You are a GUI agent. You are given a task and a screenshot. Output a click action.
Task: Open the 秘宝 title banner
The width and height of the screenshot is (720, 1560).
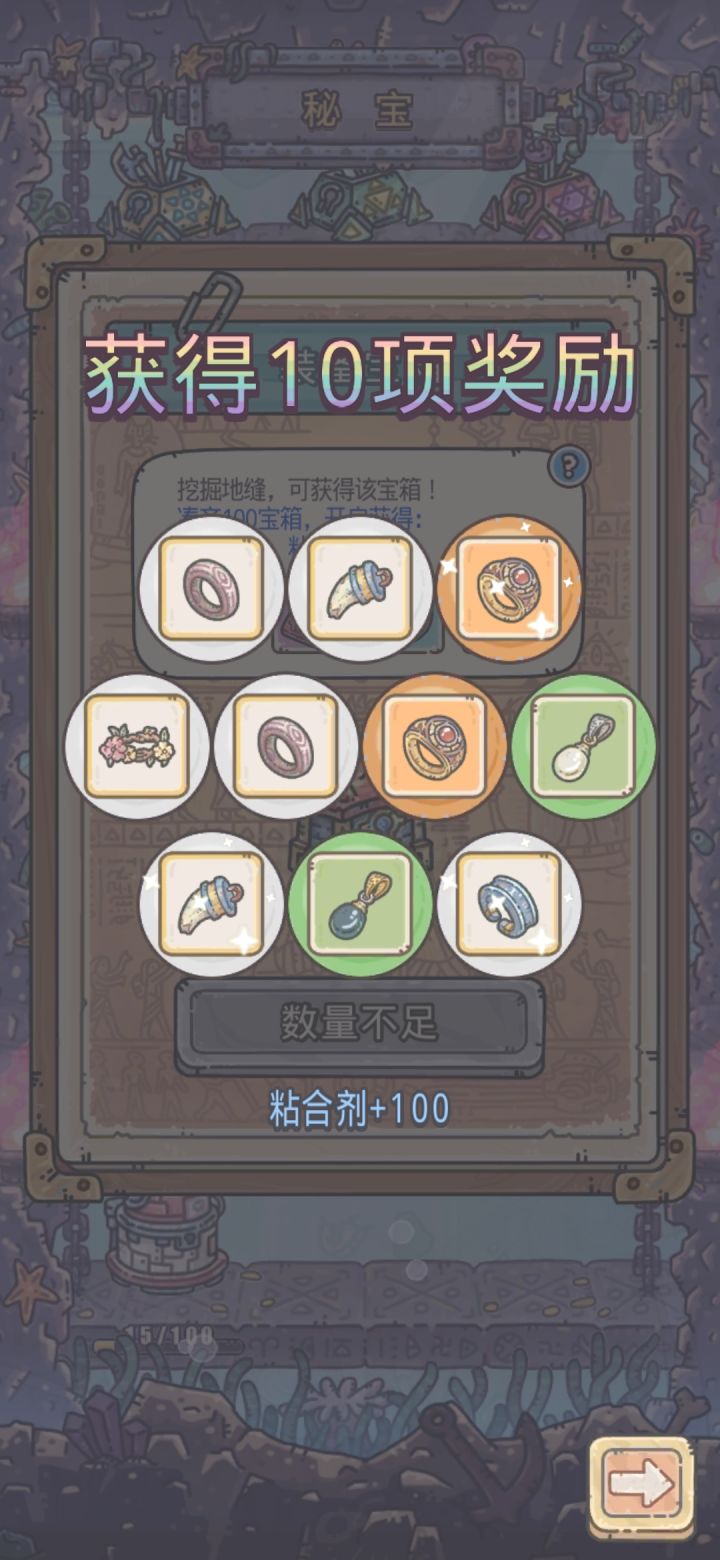coord(358,107)
